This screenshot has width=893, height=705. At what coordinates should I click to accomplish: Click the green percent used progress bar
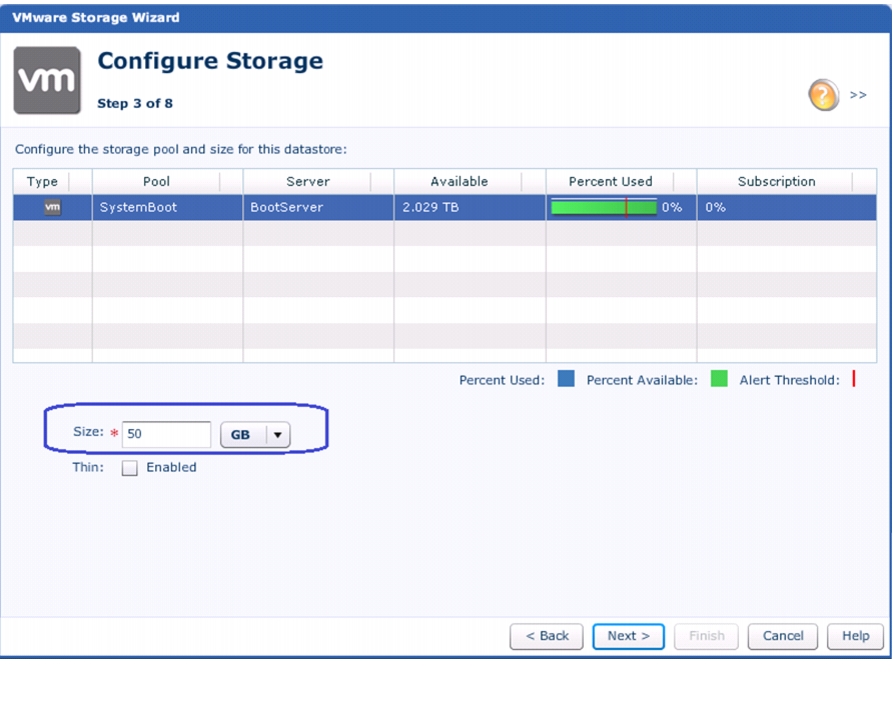(604, 207)
